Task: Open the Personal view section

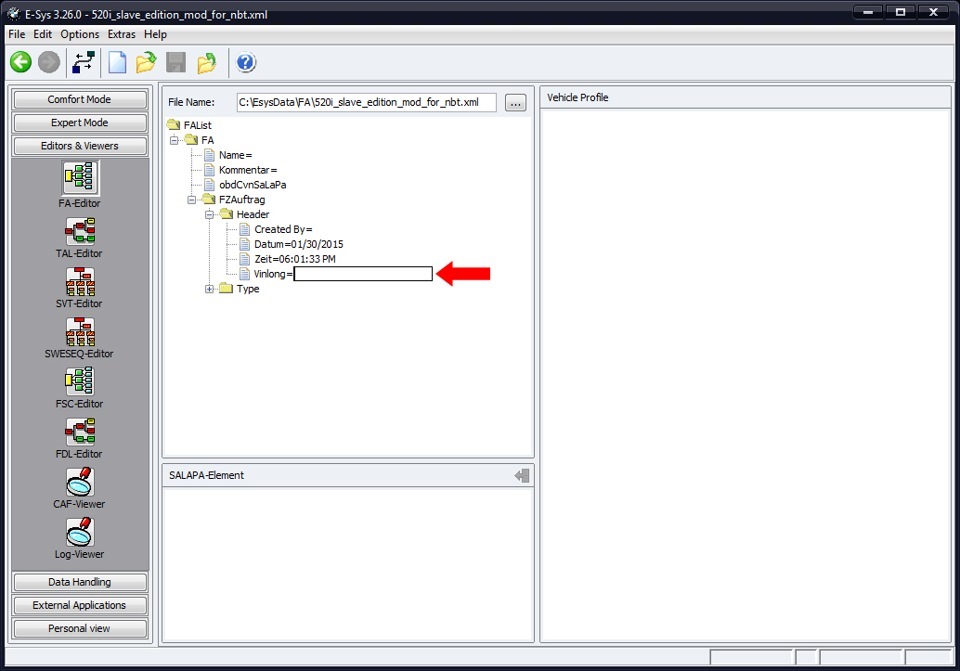Action: pyautogui.click(x=80, y=628)
